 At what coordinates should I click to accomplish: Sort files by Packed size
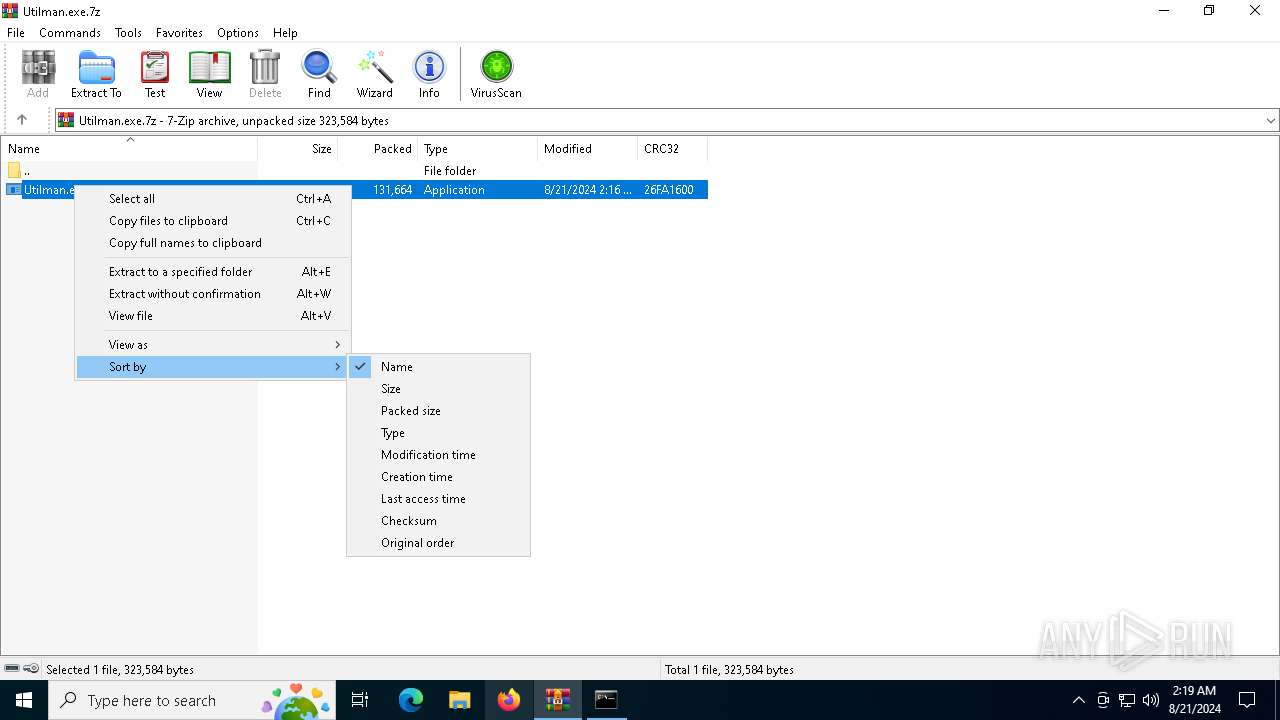(x=438, y=411)
